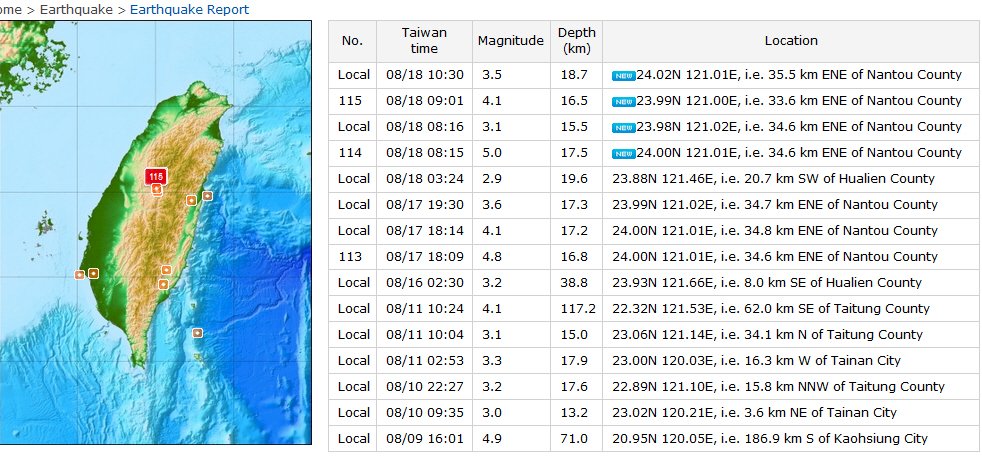Click depth value '71.0'
Screen dimensions: 982x460
coord(574,439)
